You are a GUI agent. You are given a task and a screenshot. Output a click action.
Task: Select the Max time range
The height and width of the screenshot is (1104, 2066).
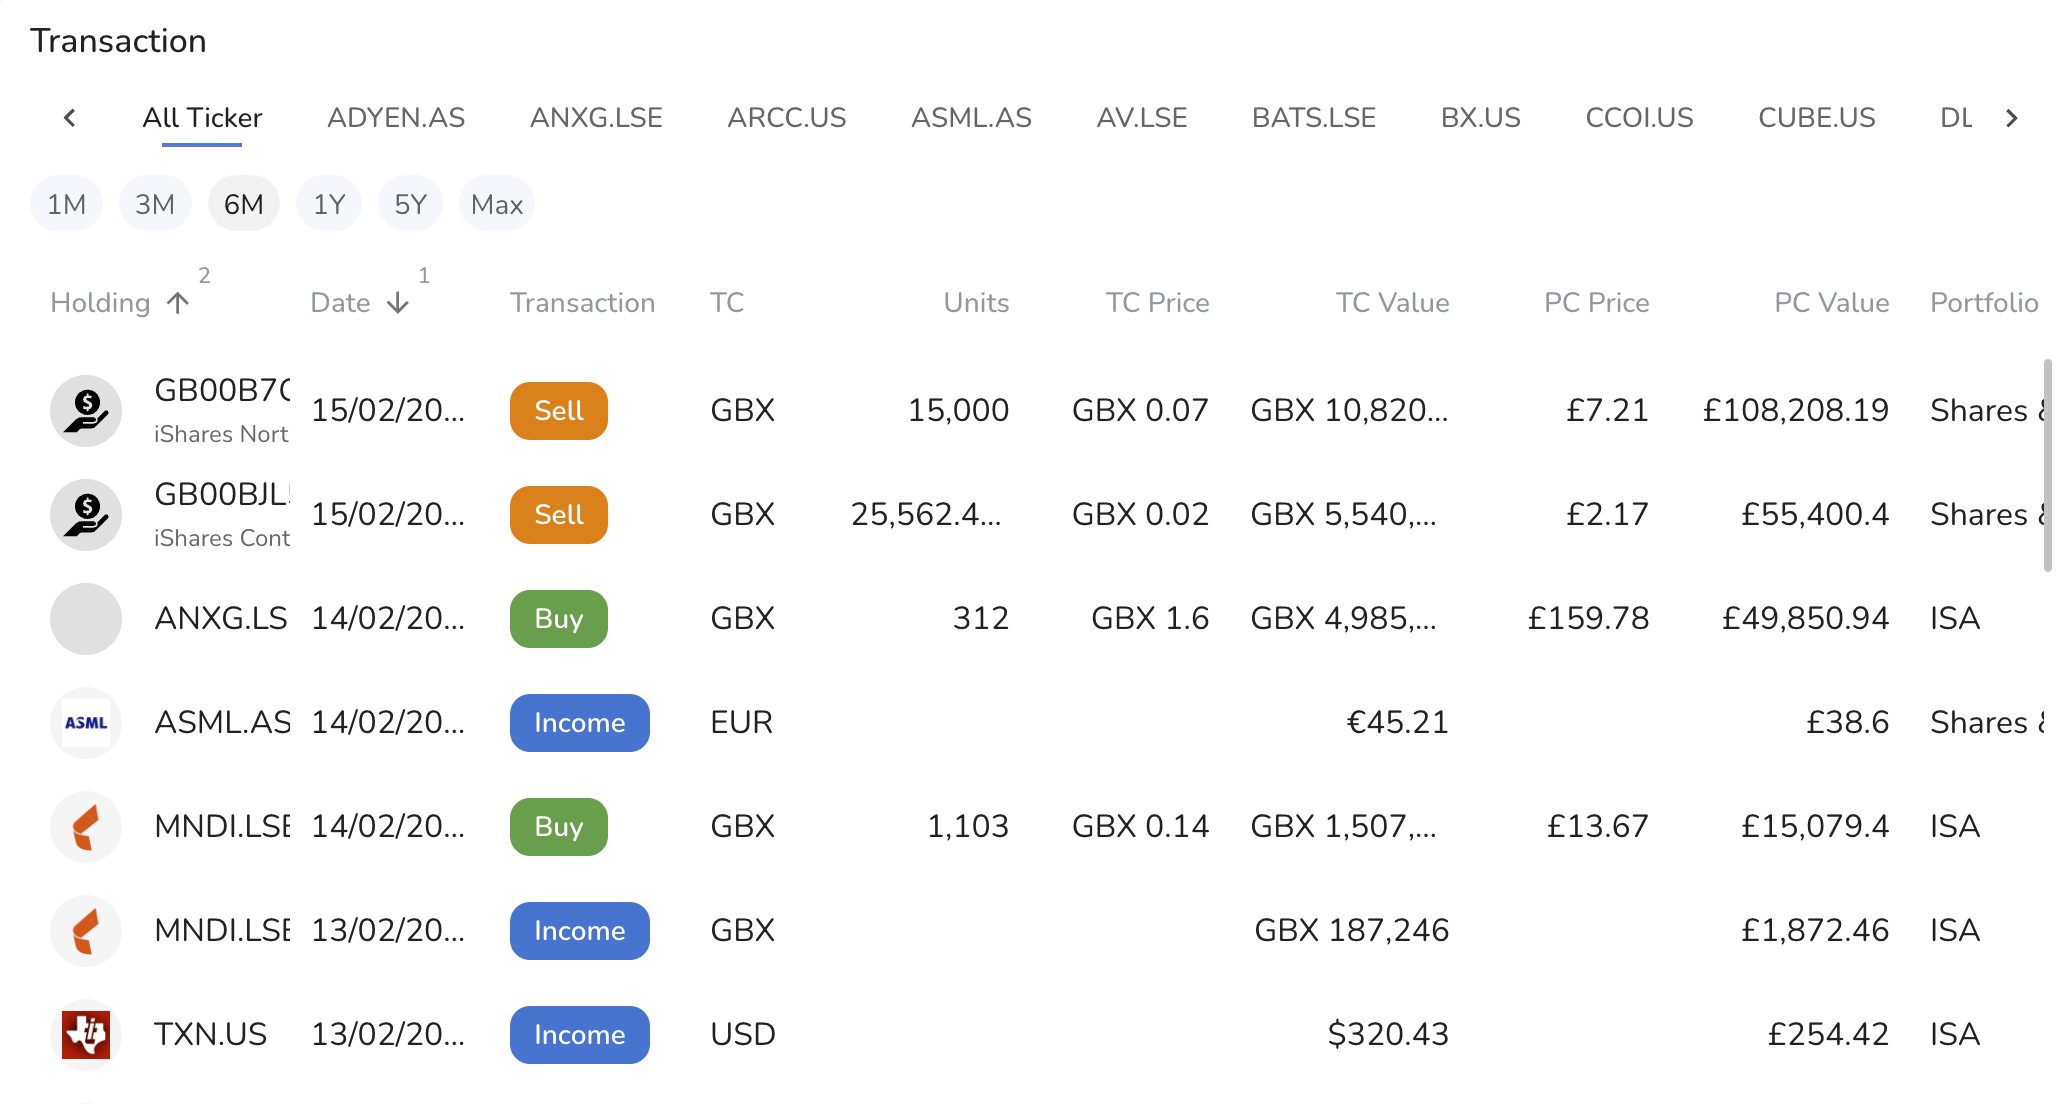pos(497,204)
